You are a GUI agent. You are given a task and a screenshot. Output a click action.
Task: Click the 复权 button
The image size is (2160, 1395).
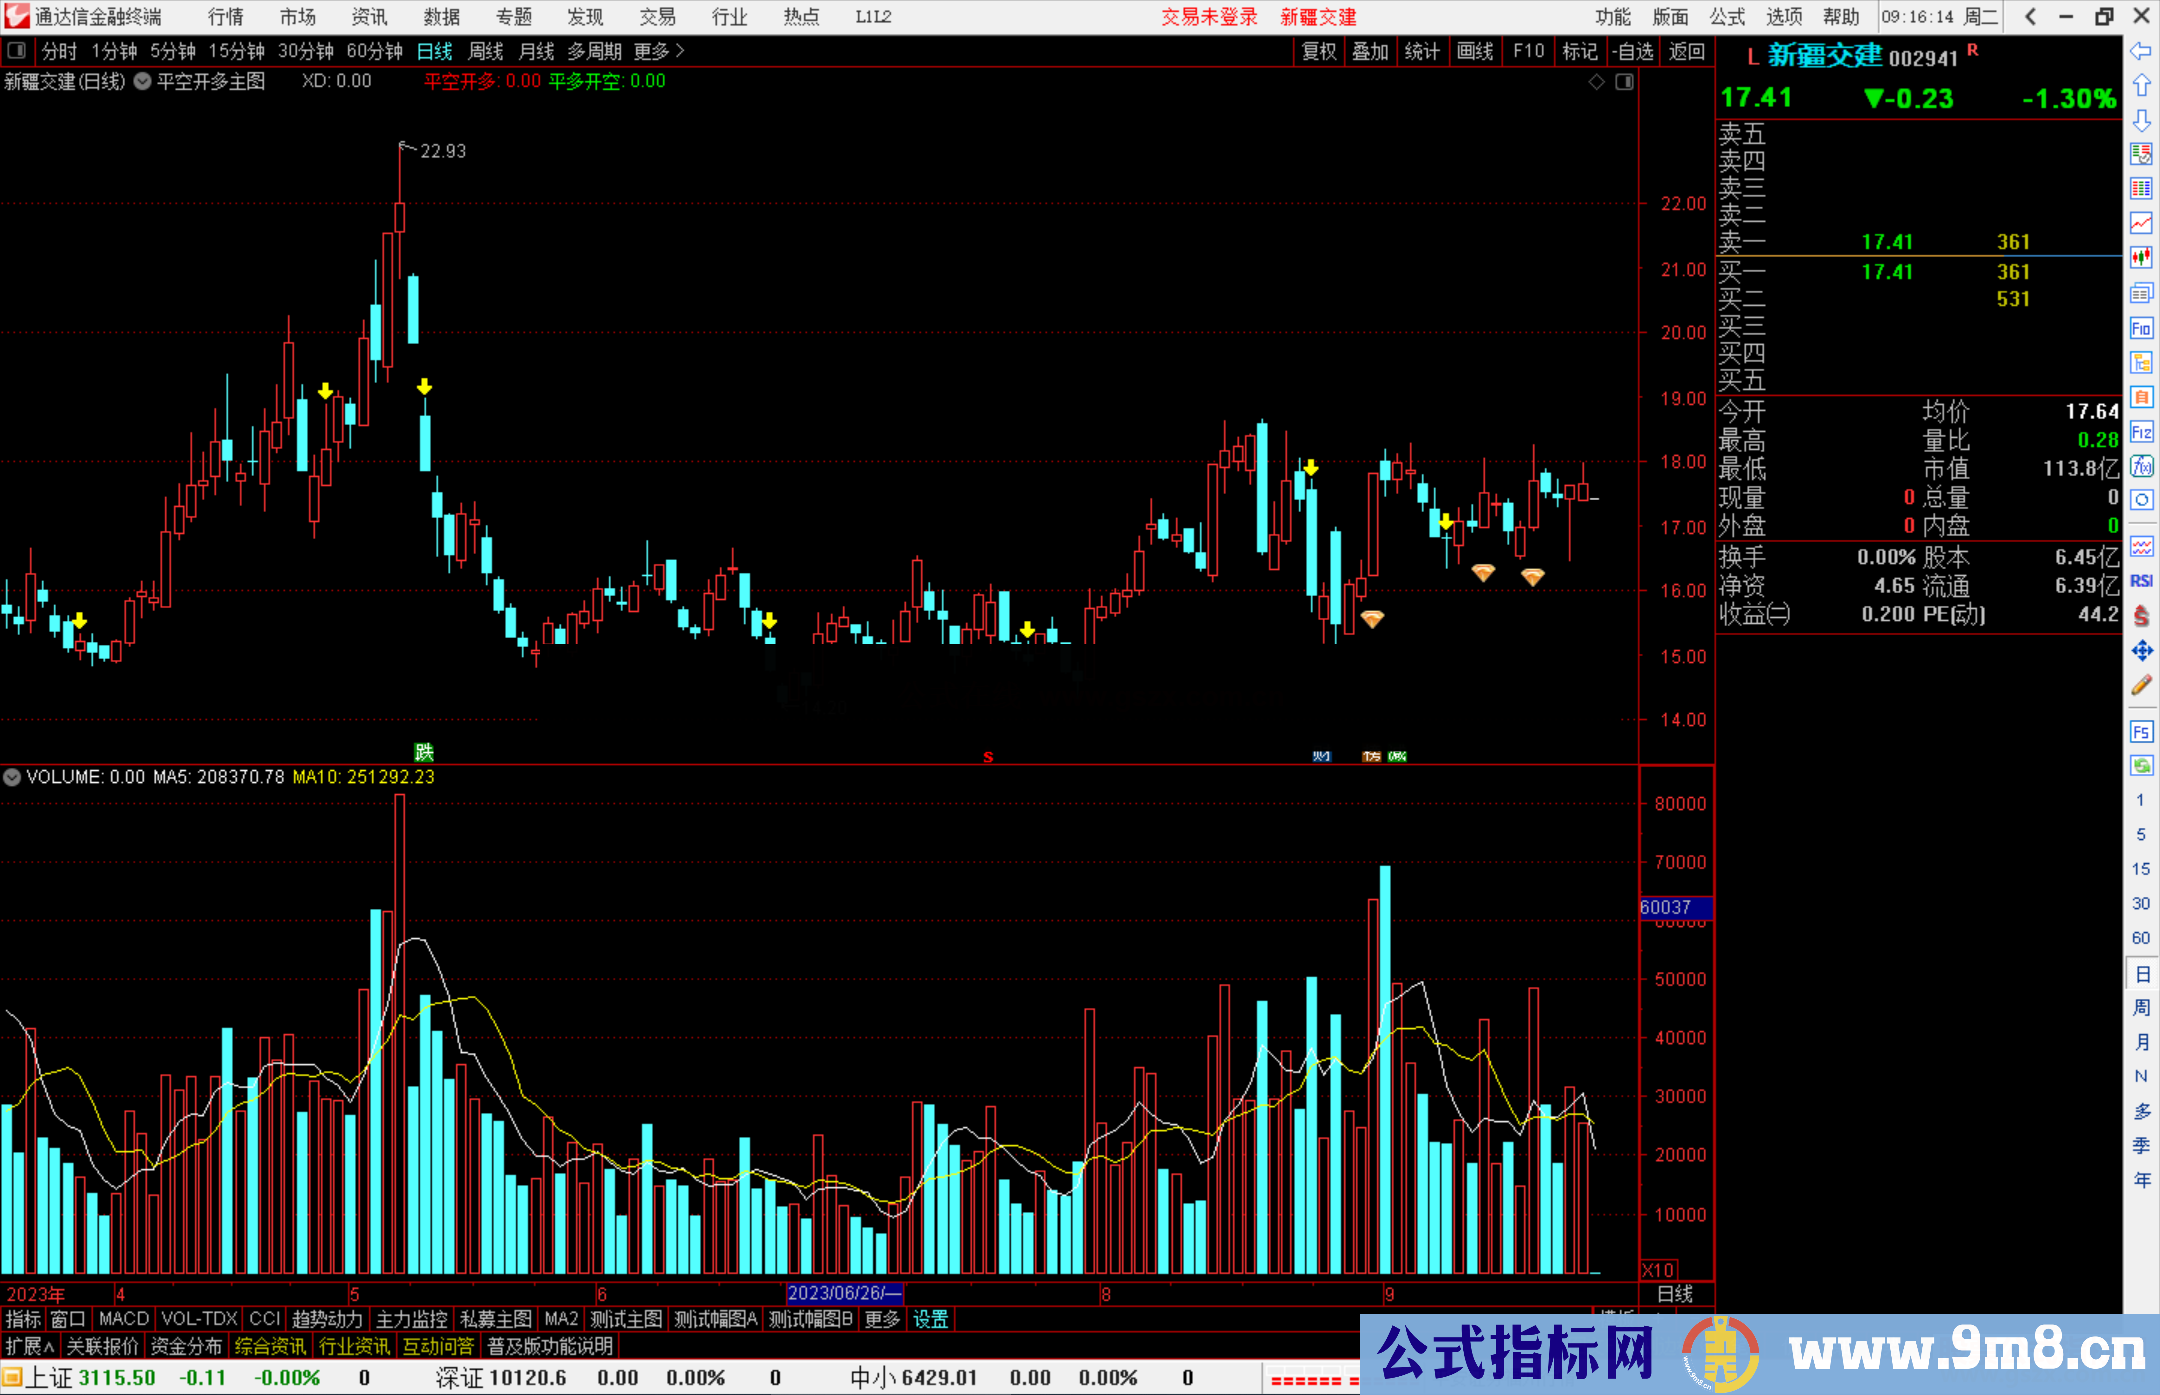(1319, 50)
